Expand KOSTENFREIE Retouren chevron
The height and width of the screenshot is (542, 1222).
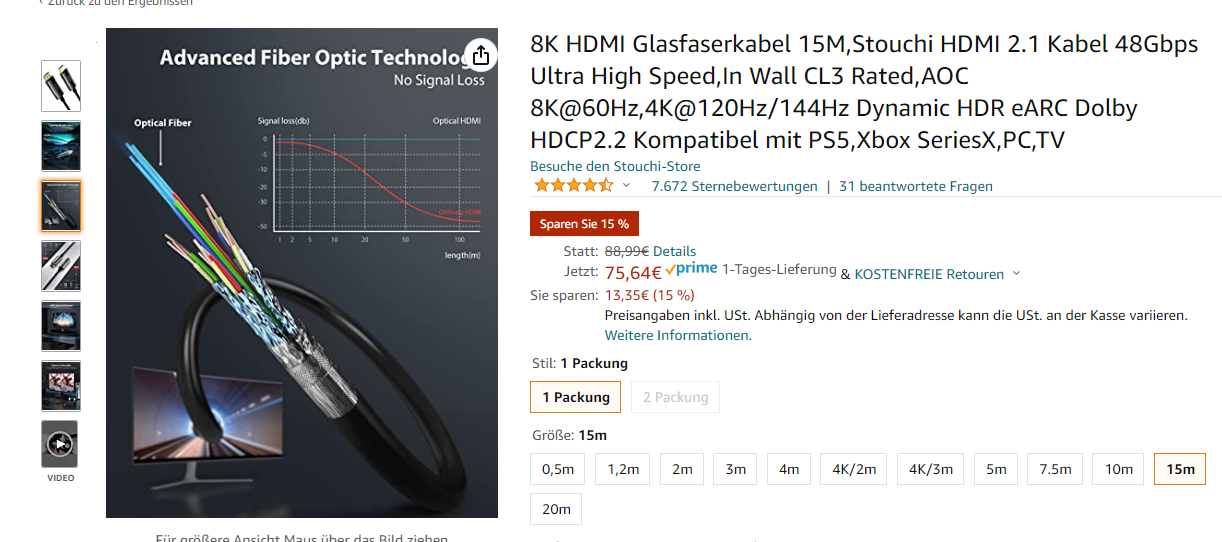tap(1017, 274)
